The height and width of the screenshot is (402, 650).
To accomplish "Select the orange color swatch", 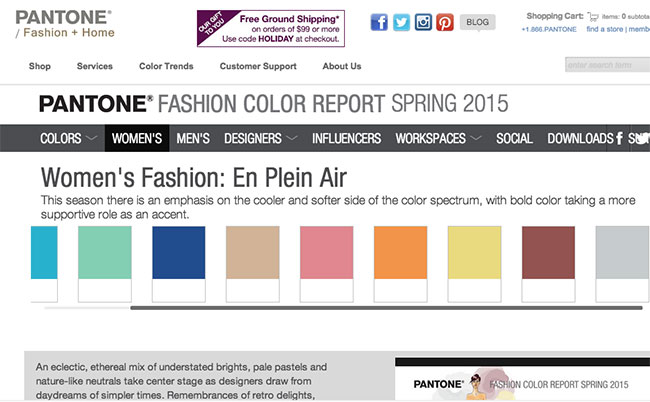I will 400,252.
